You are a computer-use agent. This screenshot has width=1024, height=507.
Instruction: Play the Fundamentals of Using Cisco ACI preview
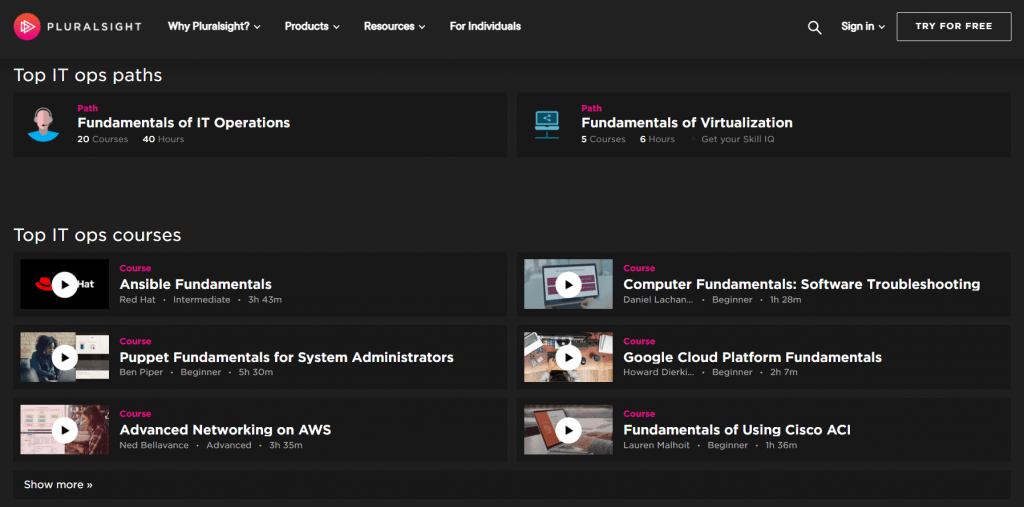tap(568, 430)
